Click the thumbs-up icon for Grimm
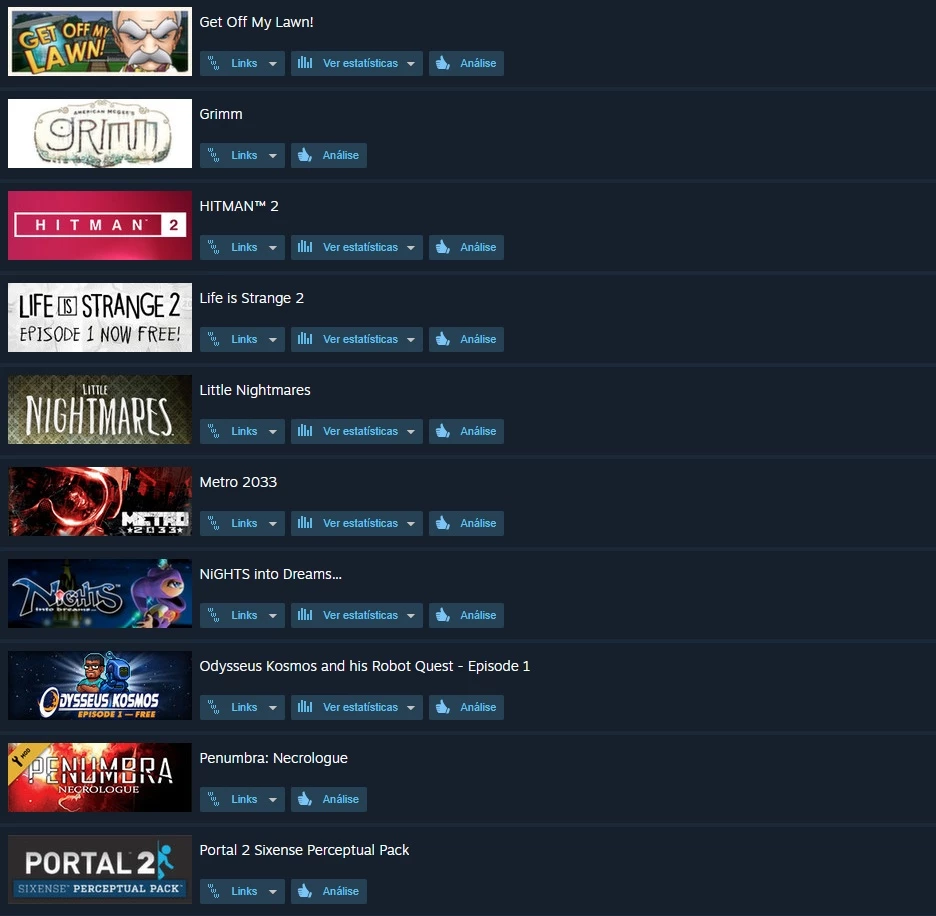Screen dimensions: 936x916 pos(305,155)
